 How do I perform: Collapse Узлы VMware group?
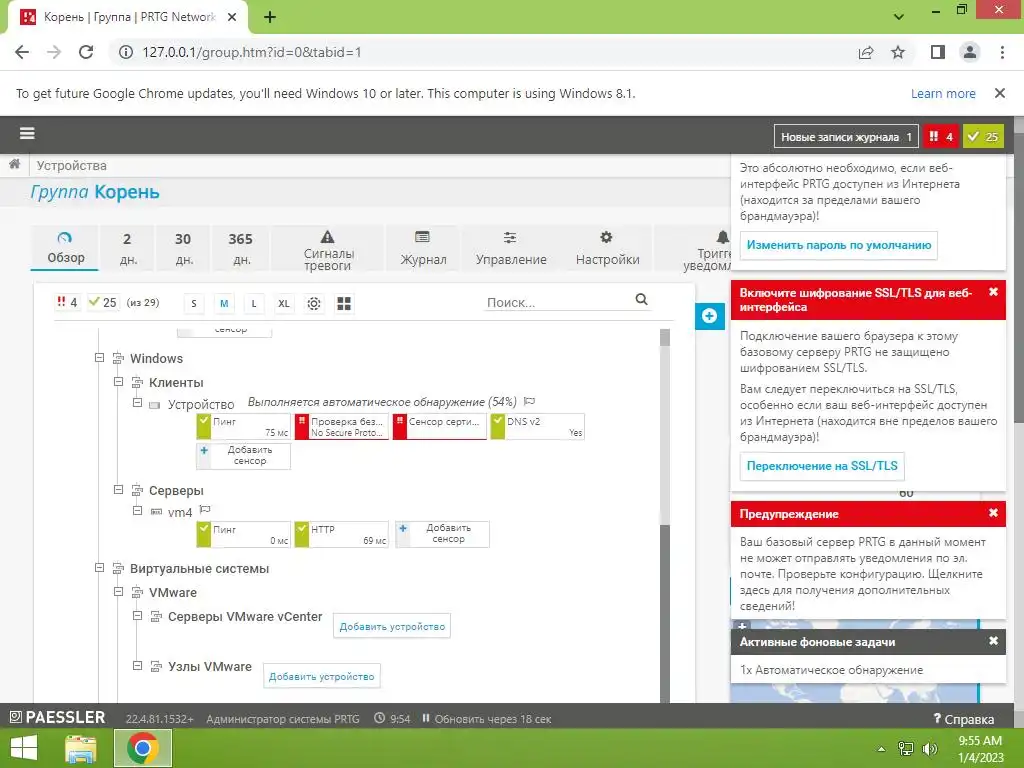[x=137, y=665]
